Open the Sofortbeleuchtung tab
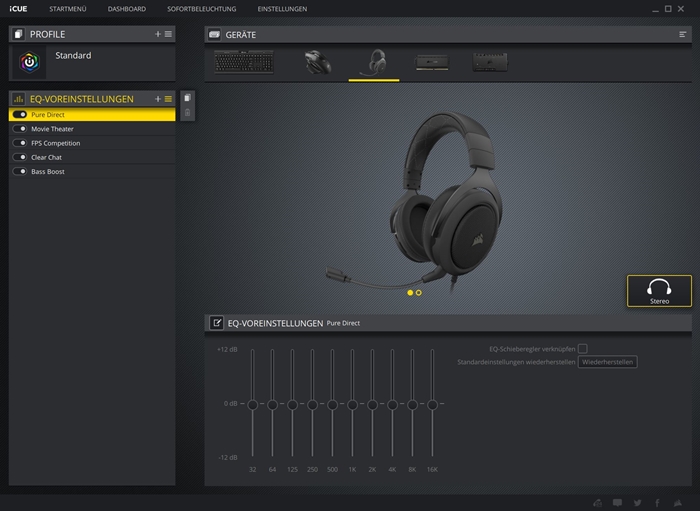The height and width of the screenshot is (511, 700). (202, 9)
